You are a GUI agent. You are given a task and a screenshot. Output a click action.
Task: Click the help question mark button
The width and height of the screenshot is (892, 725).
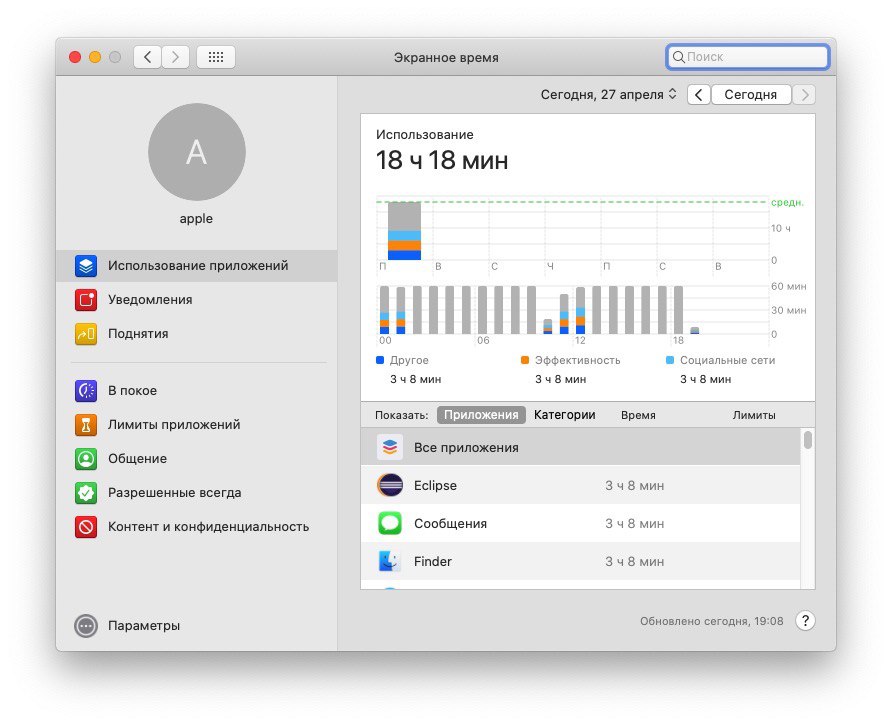point(805,621)
